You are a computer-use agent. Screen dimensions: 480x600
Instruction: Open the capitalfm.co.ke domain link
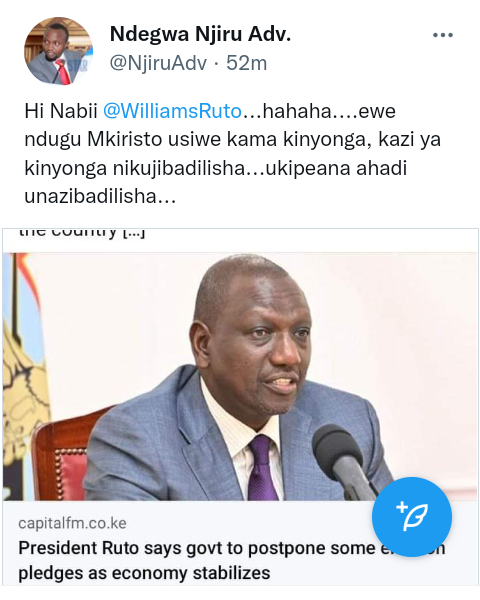point(72,523)
